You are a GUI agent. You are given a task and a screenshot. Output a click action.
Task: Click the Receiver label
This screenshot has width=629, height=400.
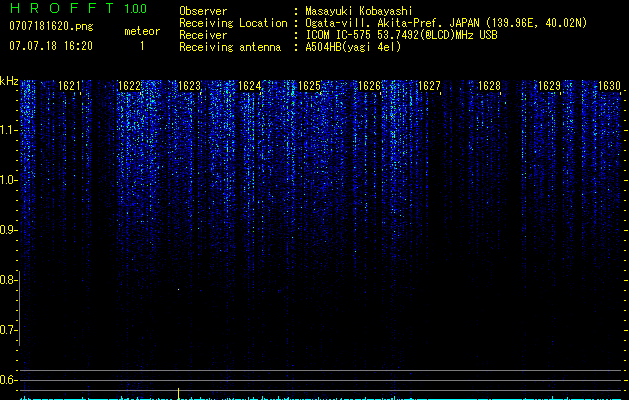[203, 35]
